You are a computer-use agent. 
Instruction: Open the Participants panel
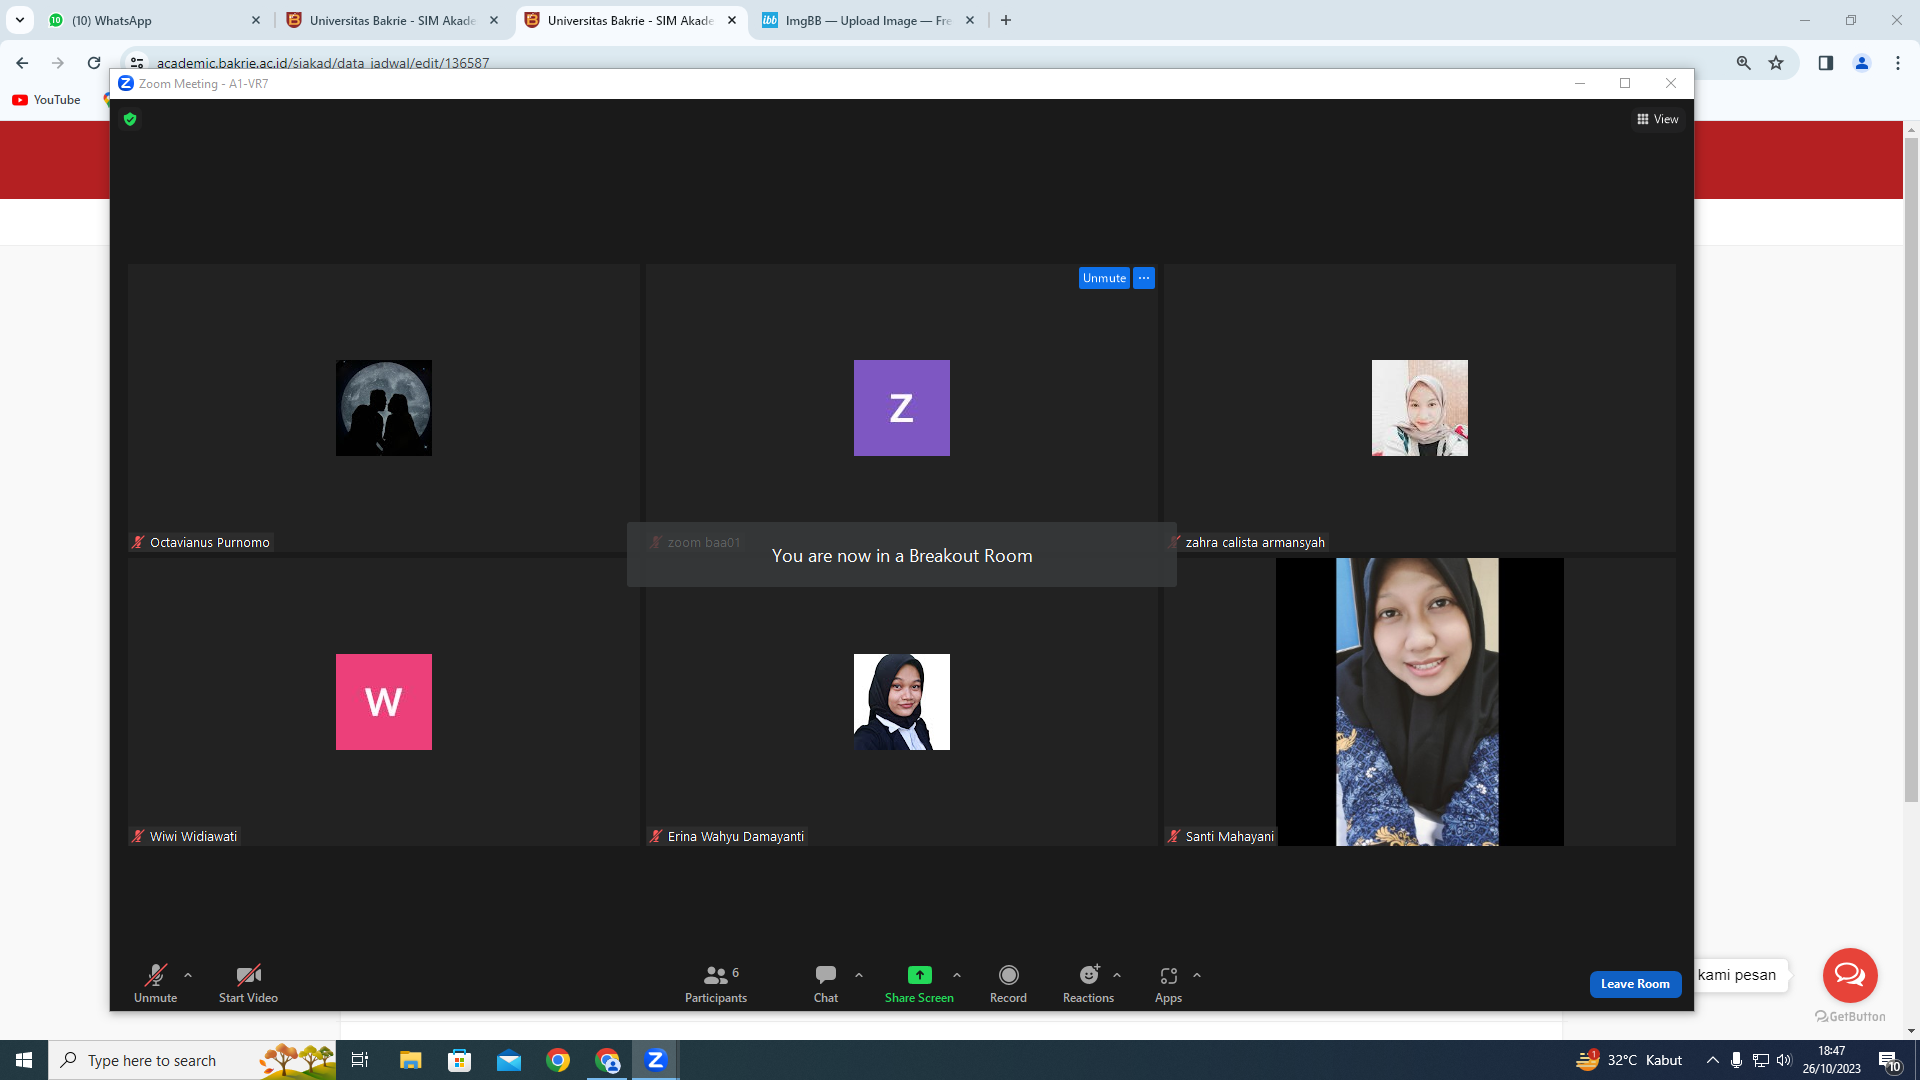(x=716, y=984)
